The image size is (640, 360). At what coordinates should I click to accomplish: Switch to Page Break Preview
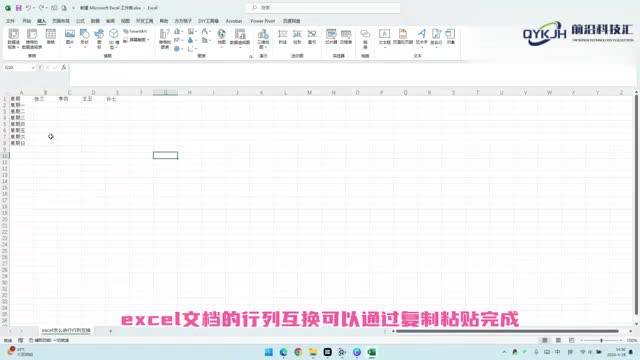coord(571,340)
